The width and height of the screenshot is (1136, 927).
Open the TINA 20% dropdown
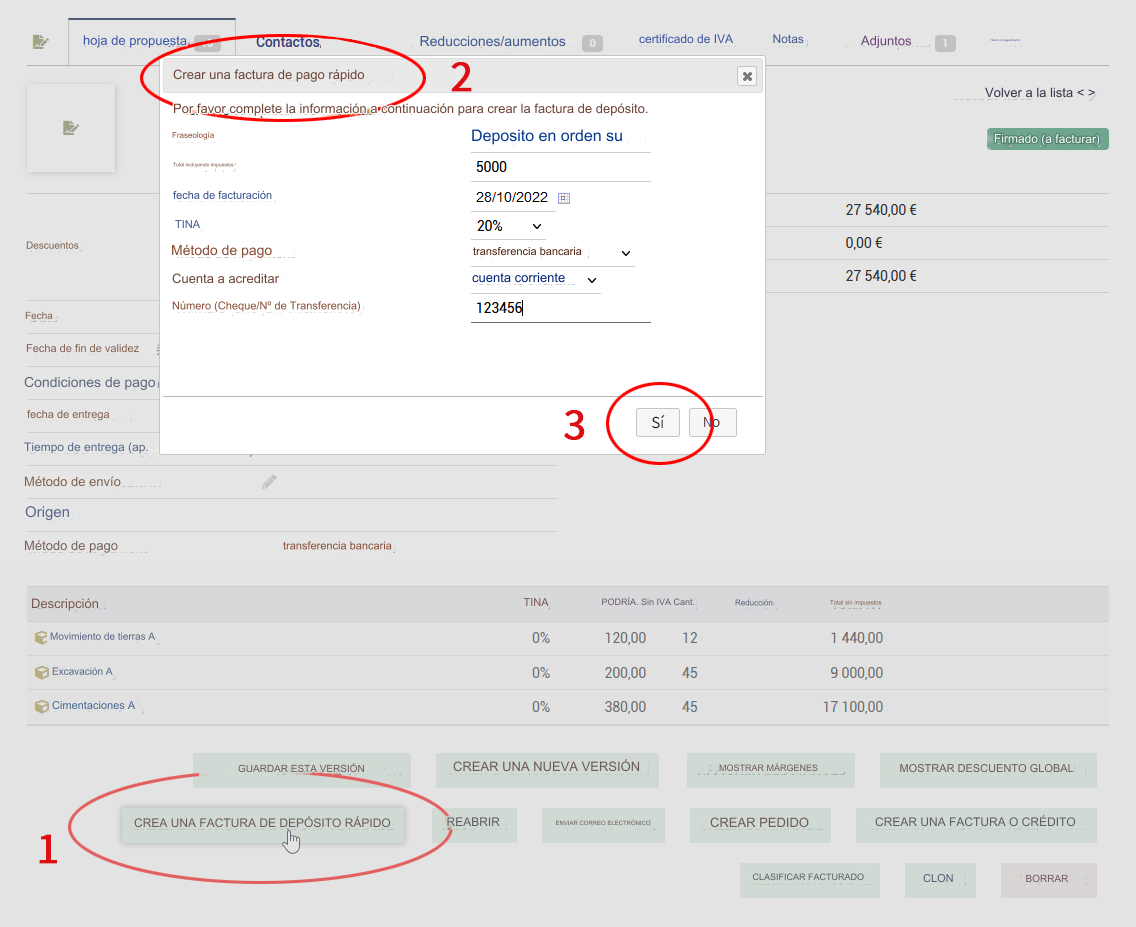click(509, 226)
